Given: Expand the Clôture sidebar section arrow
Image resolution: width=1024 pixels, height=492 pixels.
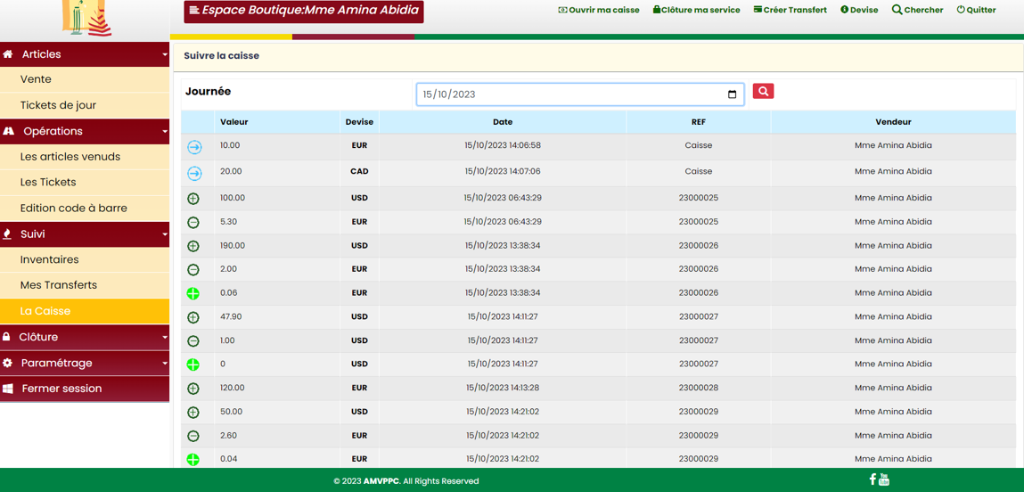Looking at the screenshot, I should [x=165, y=338].
